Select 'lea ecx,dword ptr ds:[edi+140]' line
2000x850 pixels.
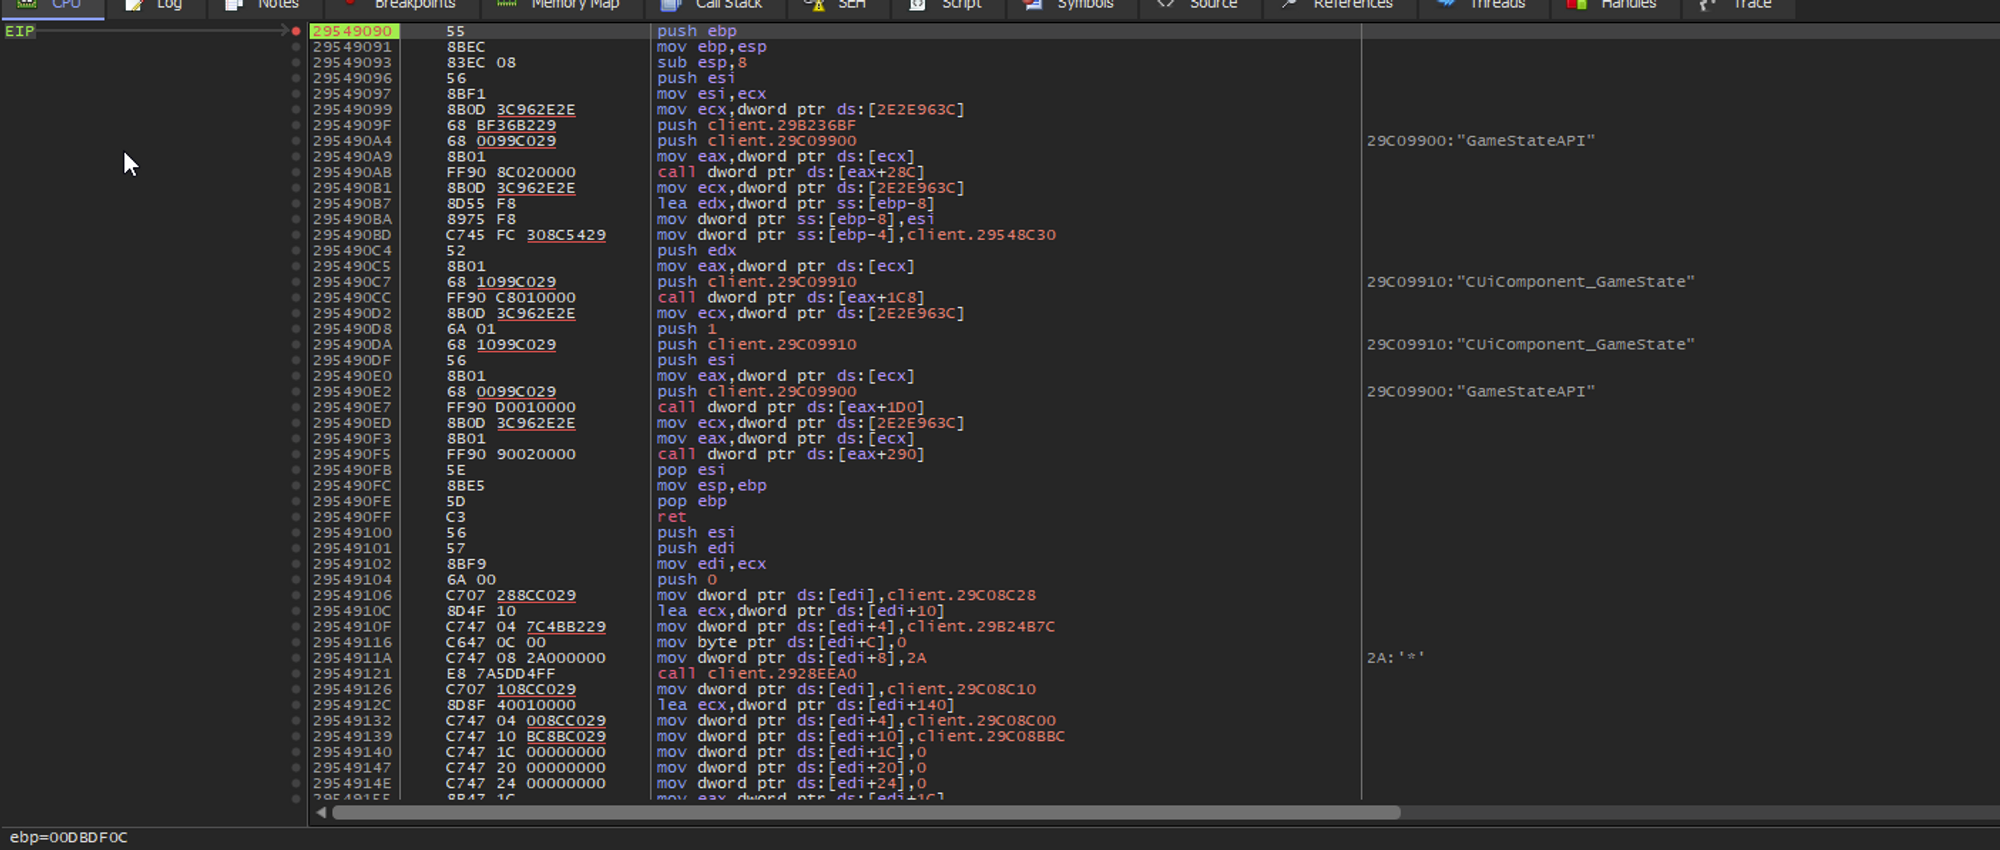805,705
